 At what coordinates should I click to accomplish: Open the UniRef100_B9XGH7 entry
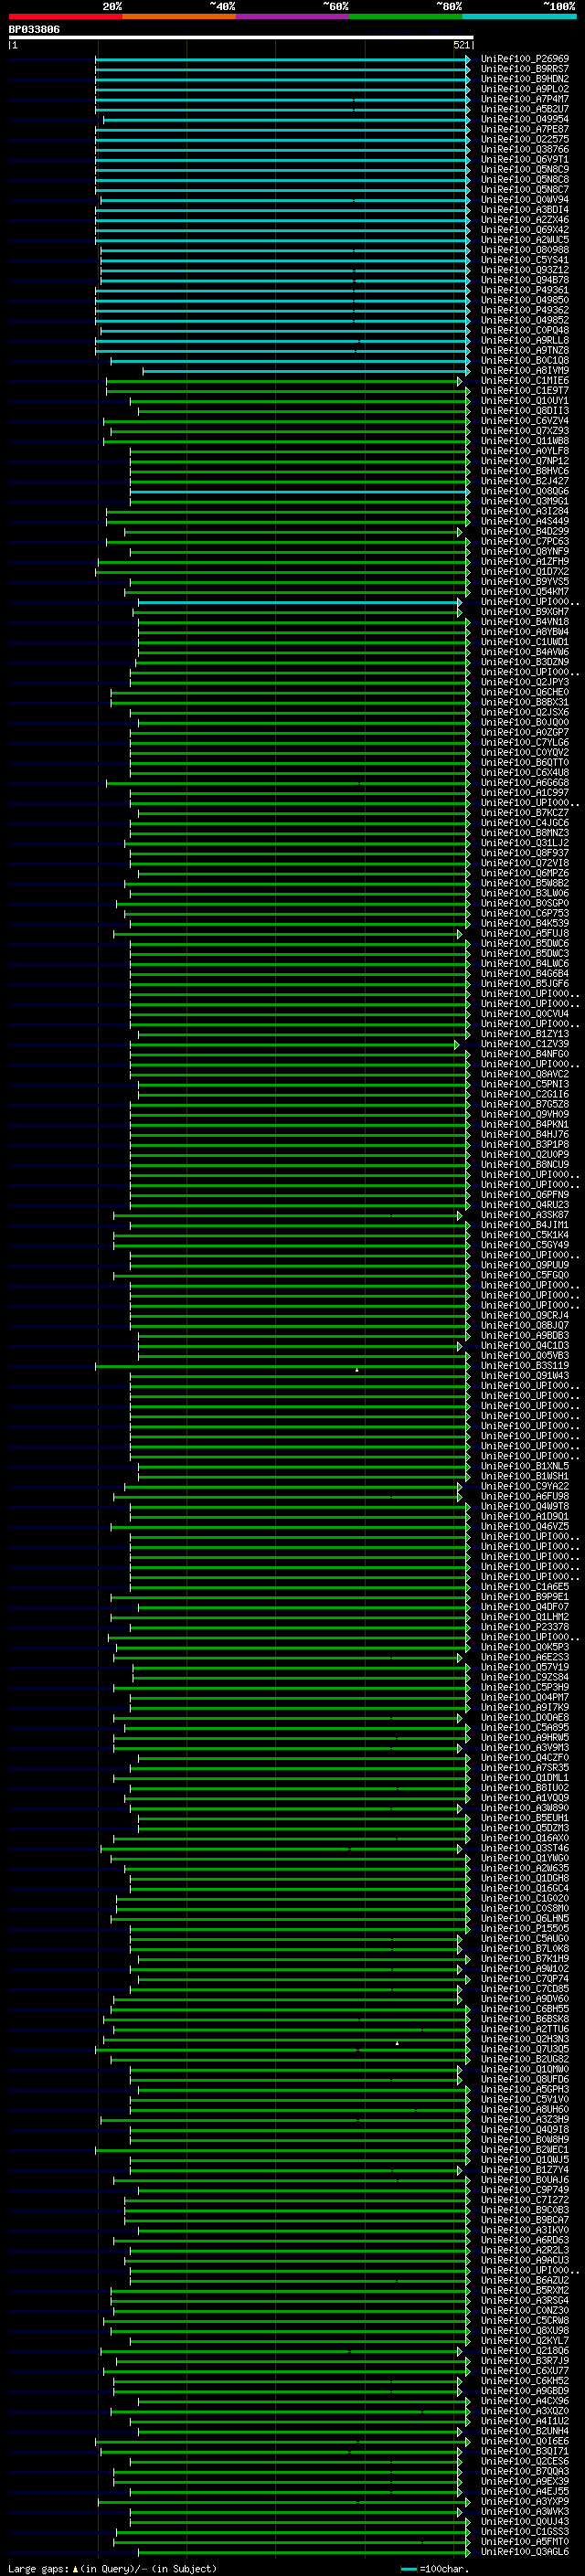(524, 612)
